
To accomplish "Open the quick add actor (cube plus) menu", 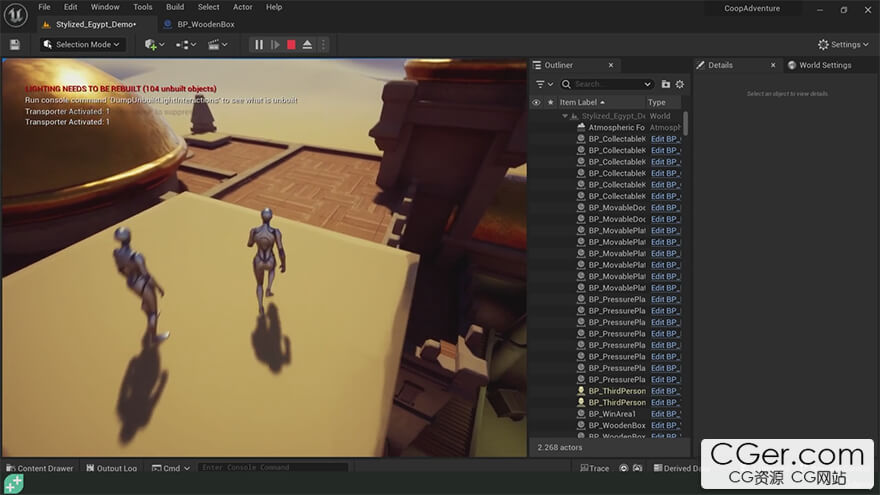I will coord(154,44).
